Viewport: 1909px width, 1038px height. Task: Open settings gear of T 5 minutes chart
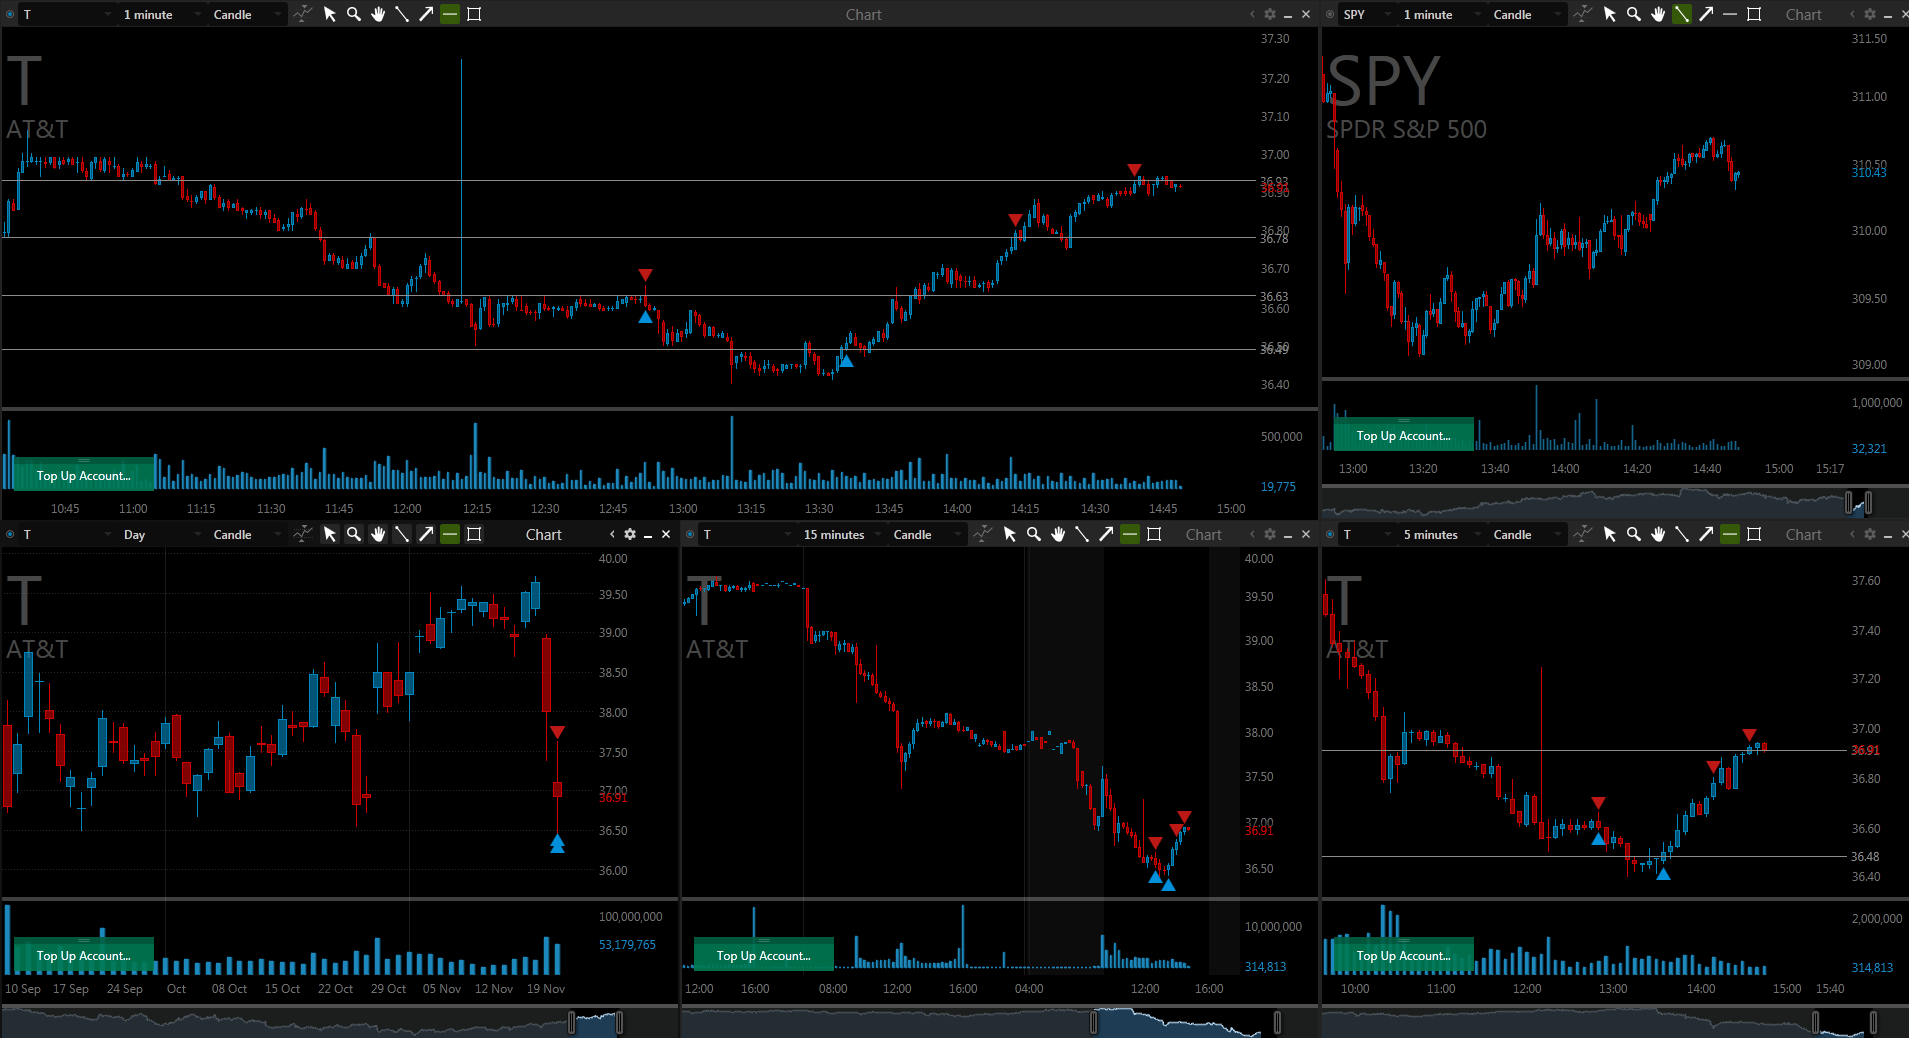[x=1870, y=534]
